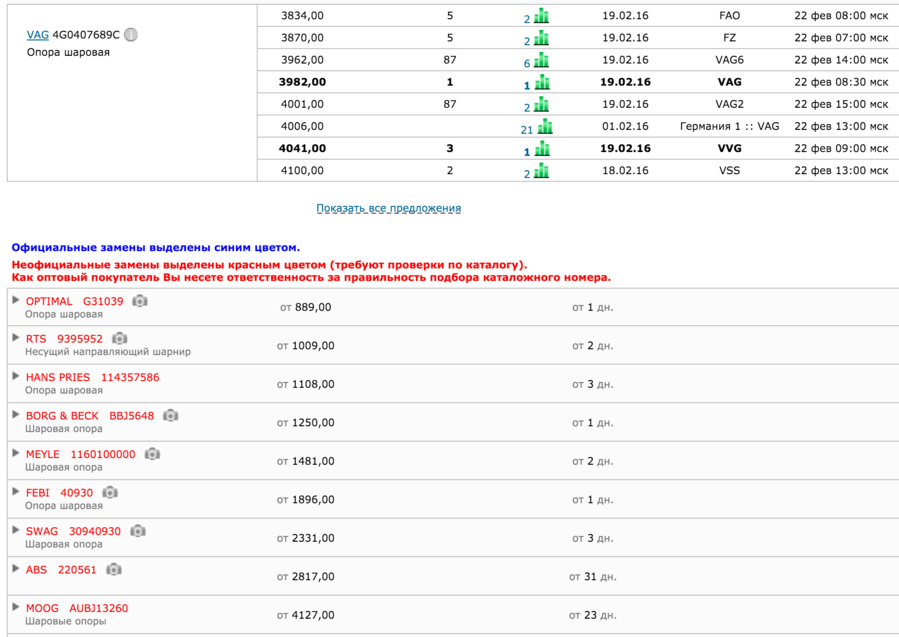View photo of SWAG 30940930
The height and width of the screenshot is (637, 899).
coord(138,531)
